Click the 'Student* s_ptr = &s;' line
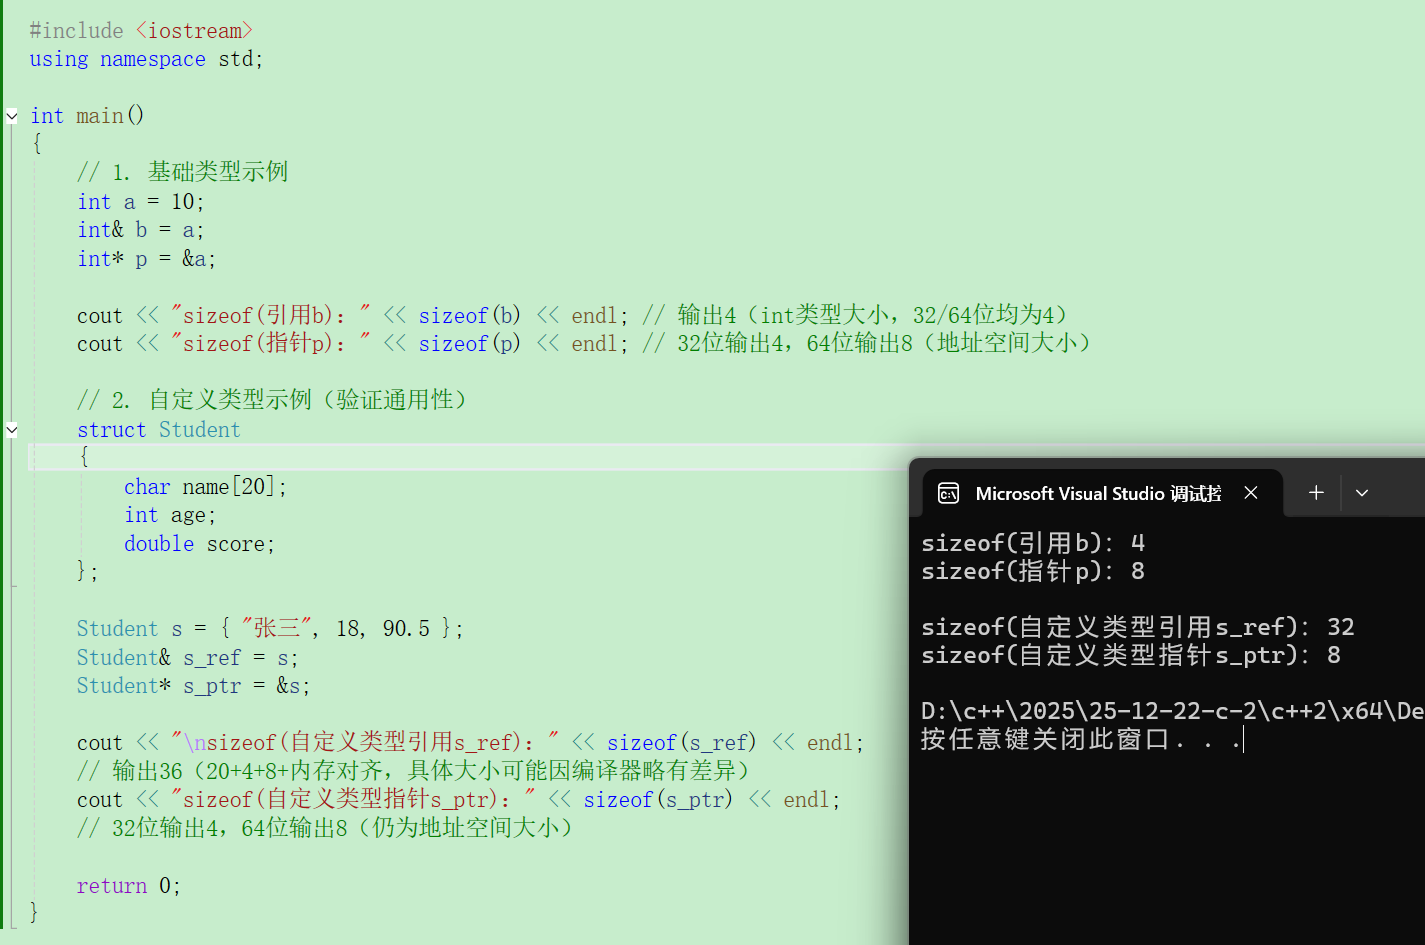 click(194, 686)
